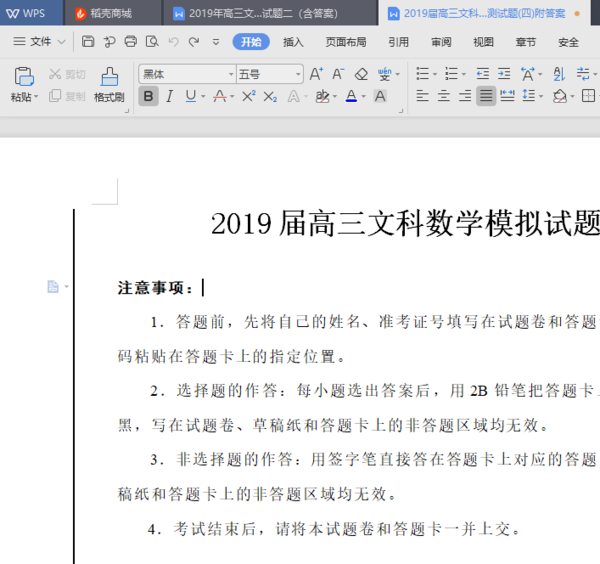
Task: Open Print Preview icon
Action: pos(152,41)
